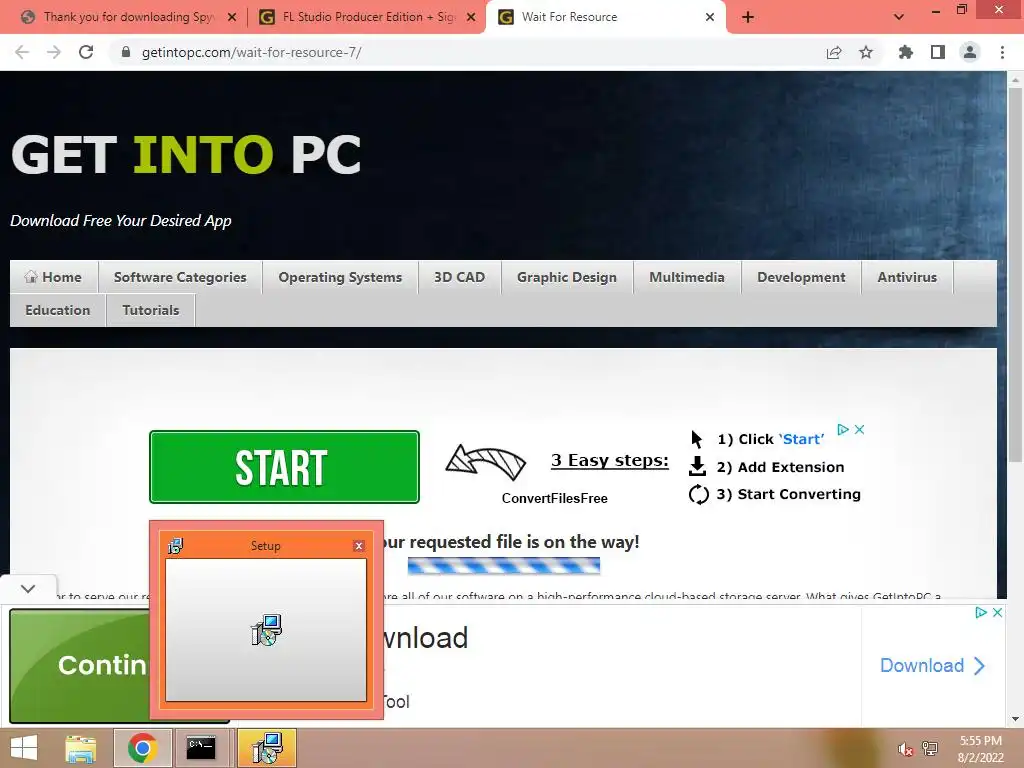Open the taskbar clock showing 5:55 PM

[x=981, y=749]
